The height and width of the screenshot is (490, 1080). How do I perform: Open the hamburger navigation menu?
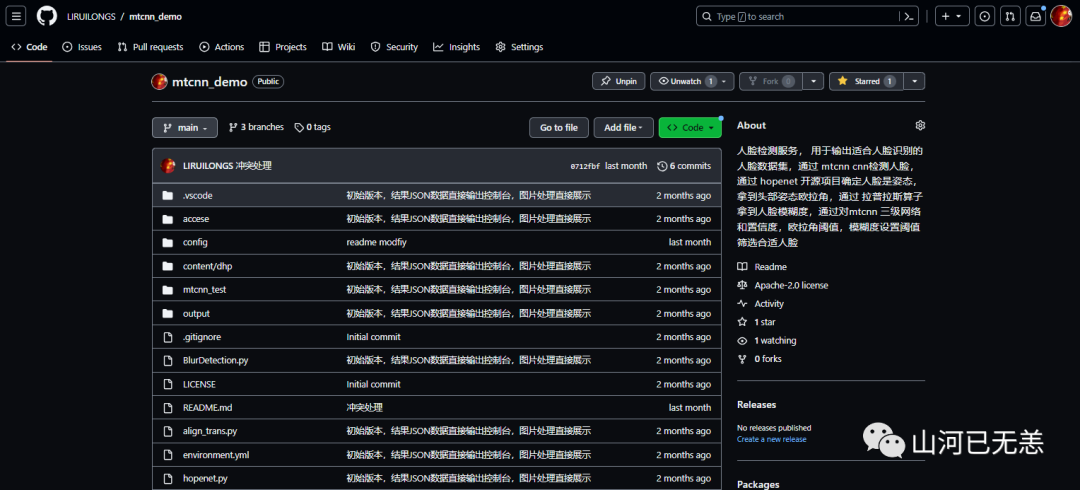pyautogui.click(x=17, y=17)
